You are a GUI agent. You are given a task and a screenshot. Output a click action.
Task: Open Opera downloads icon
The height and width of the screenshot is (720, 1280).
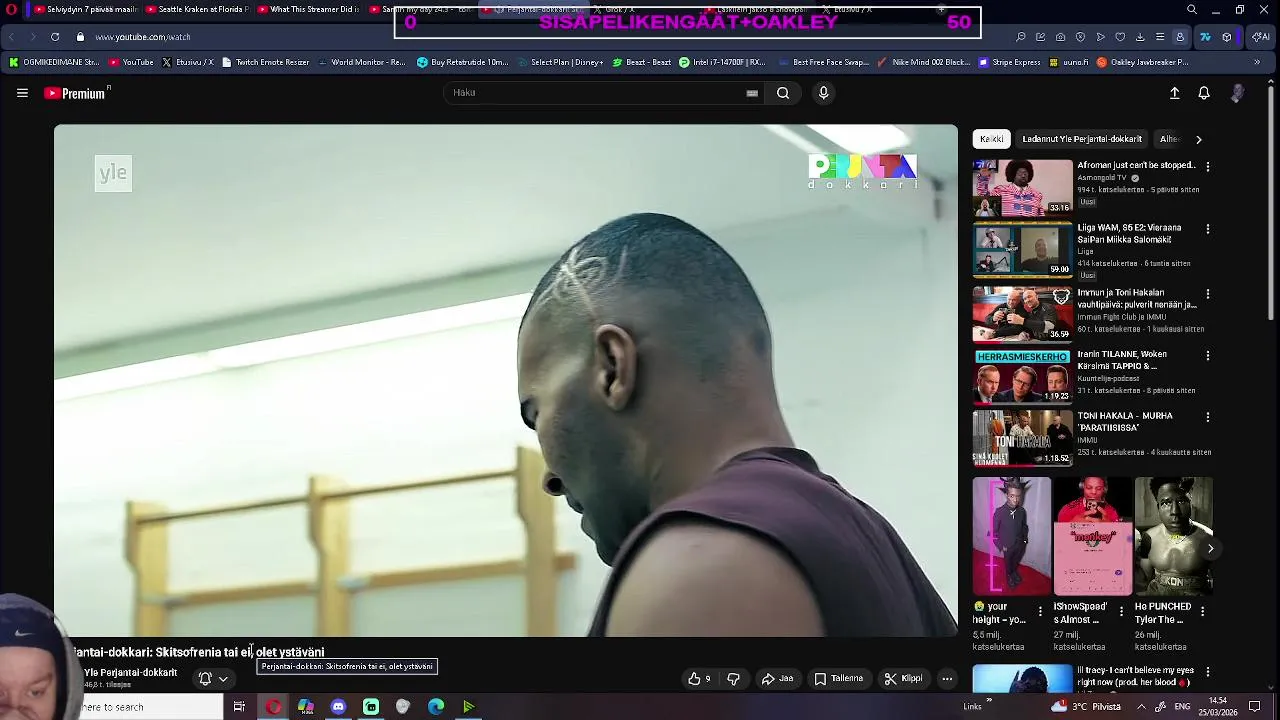(1141, 37)
